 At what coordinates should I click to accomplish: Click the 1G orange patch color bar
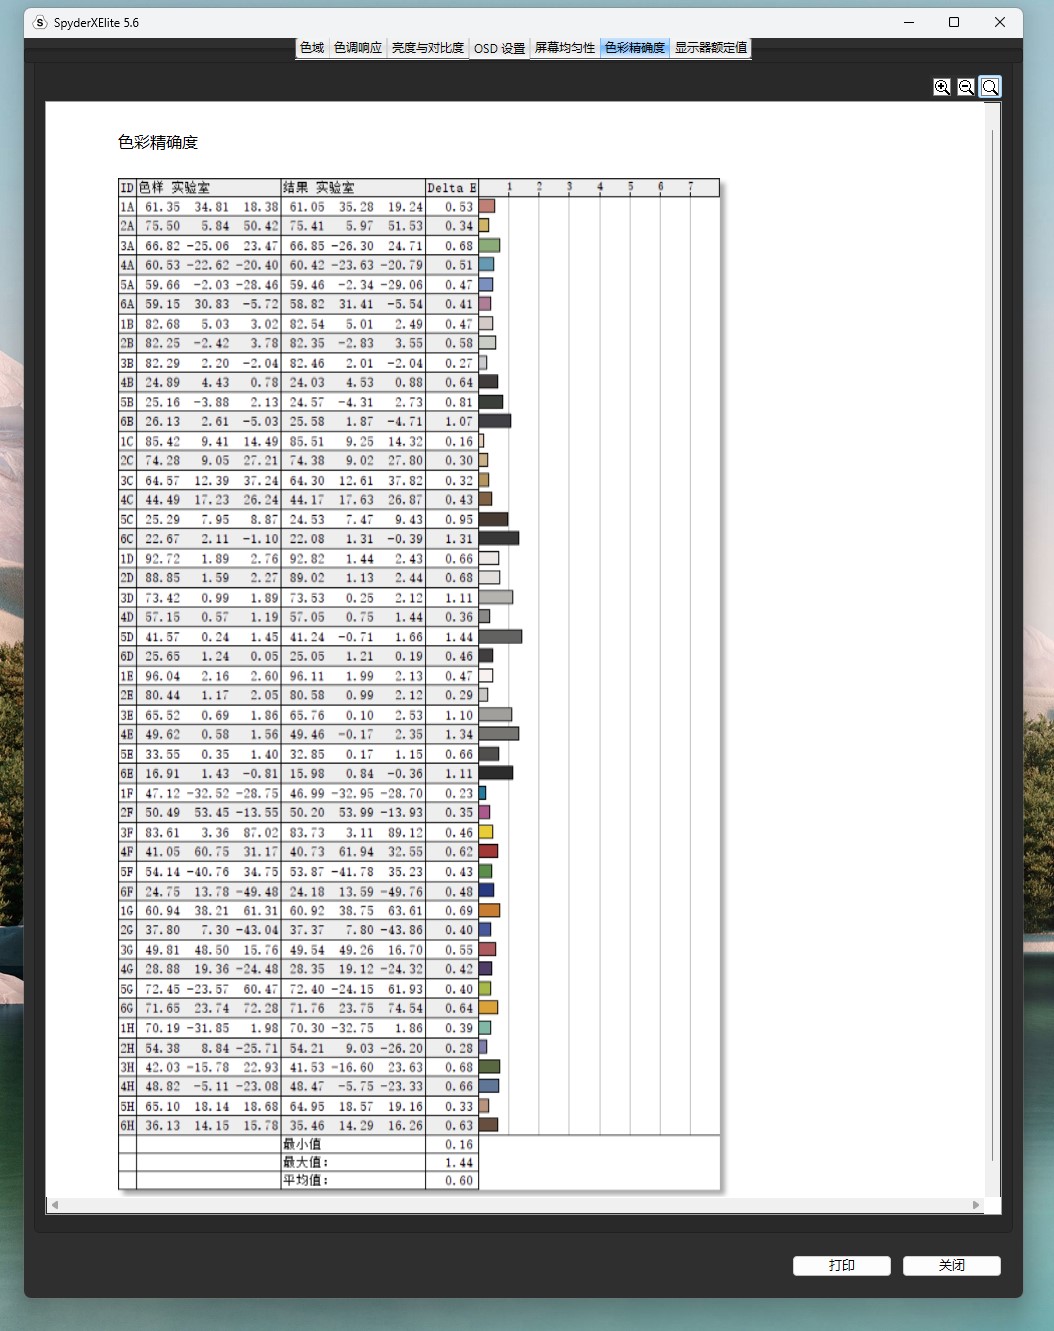[489, 910]
